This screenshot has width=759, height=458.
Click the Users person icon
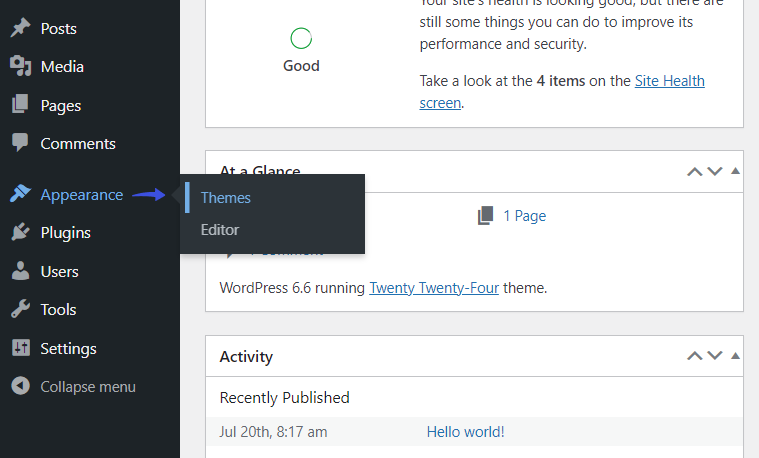click(20, 271)
